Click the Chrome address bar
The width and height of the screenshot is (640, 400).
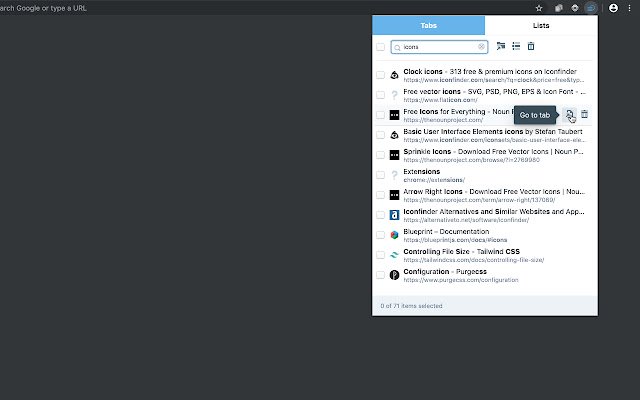click(x=265, y=8)
